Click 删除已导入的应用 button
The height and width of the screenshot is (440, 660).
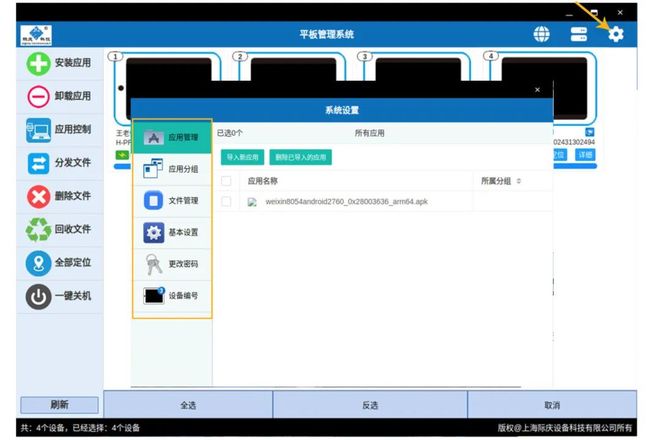pyautogui.click(x=301, y=157)
